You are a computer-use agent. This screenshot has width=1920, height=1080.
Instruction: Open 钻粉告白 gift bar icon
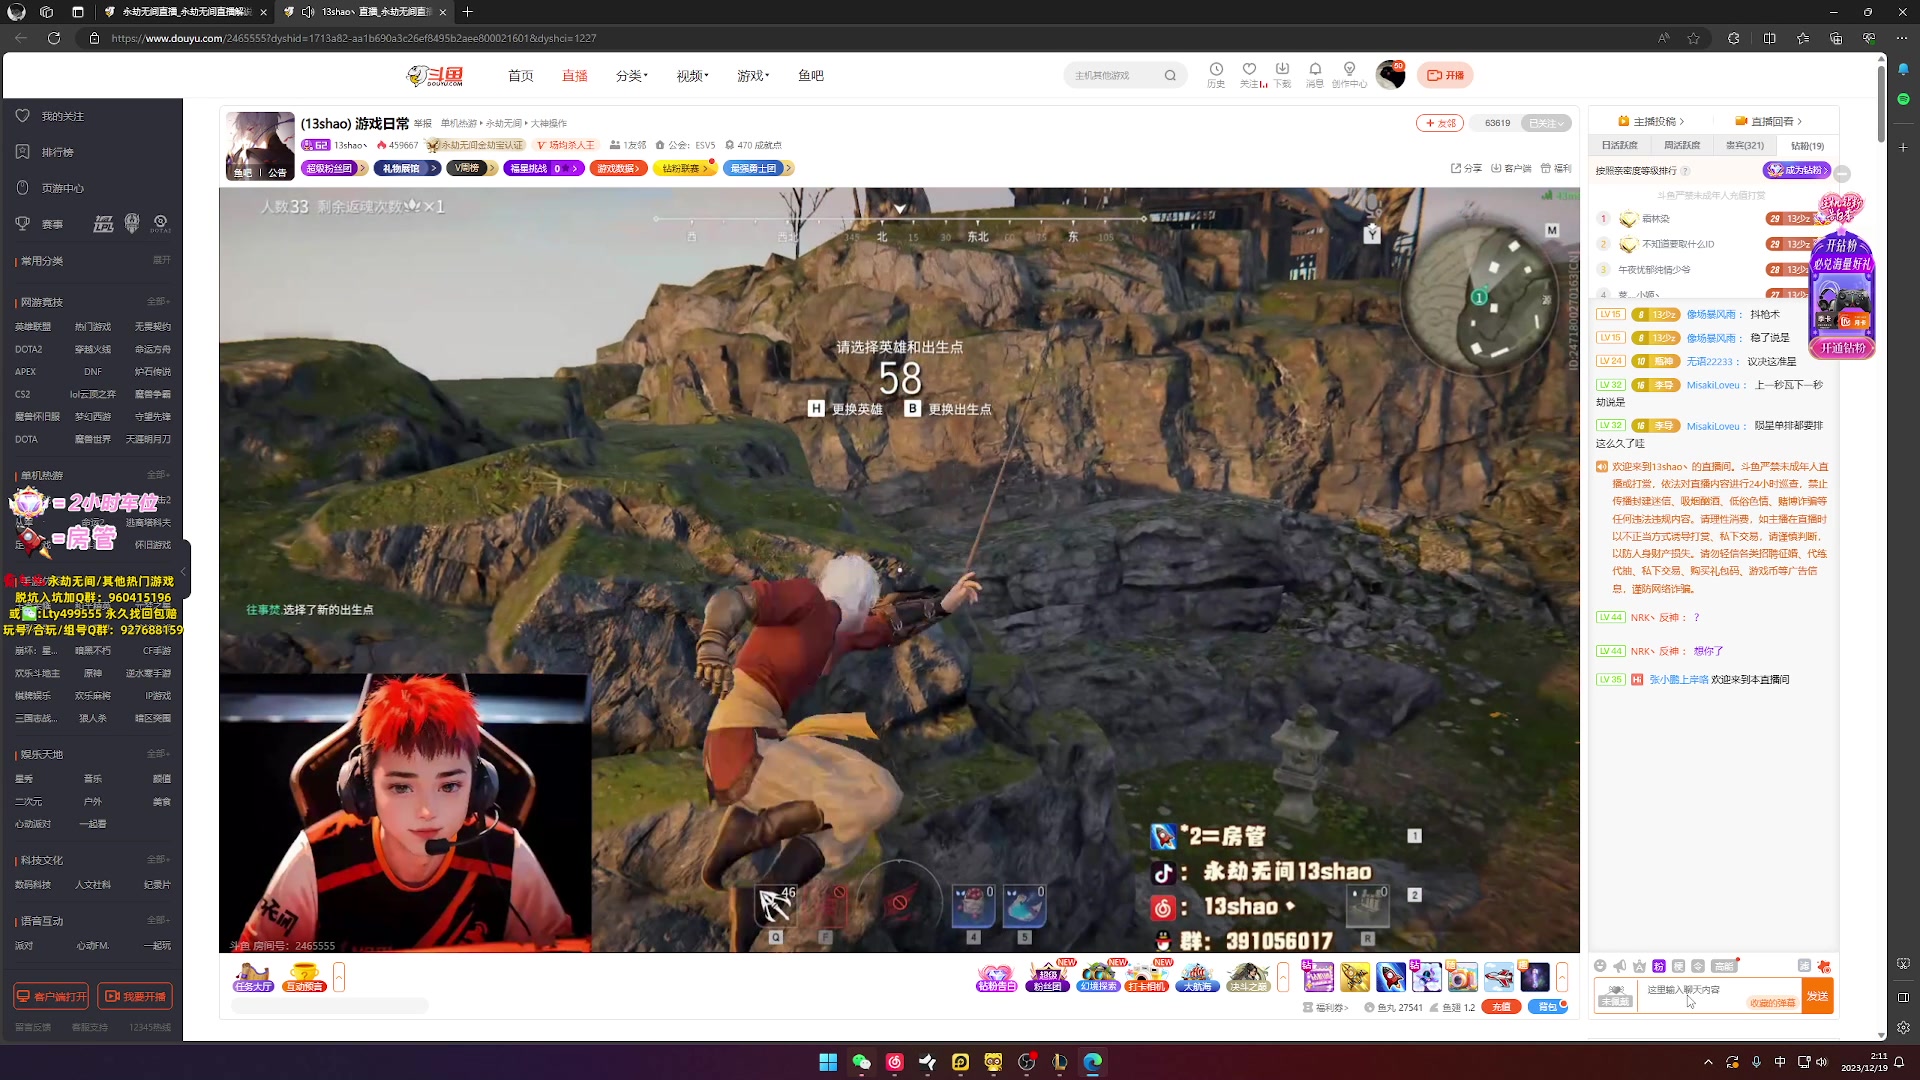pyautogui.click(x=996, y=977)
